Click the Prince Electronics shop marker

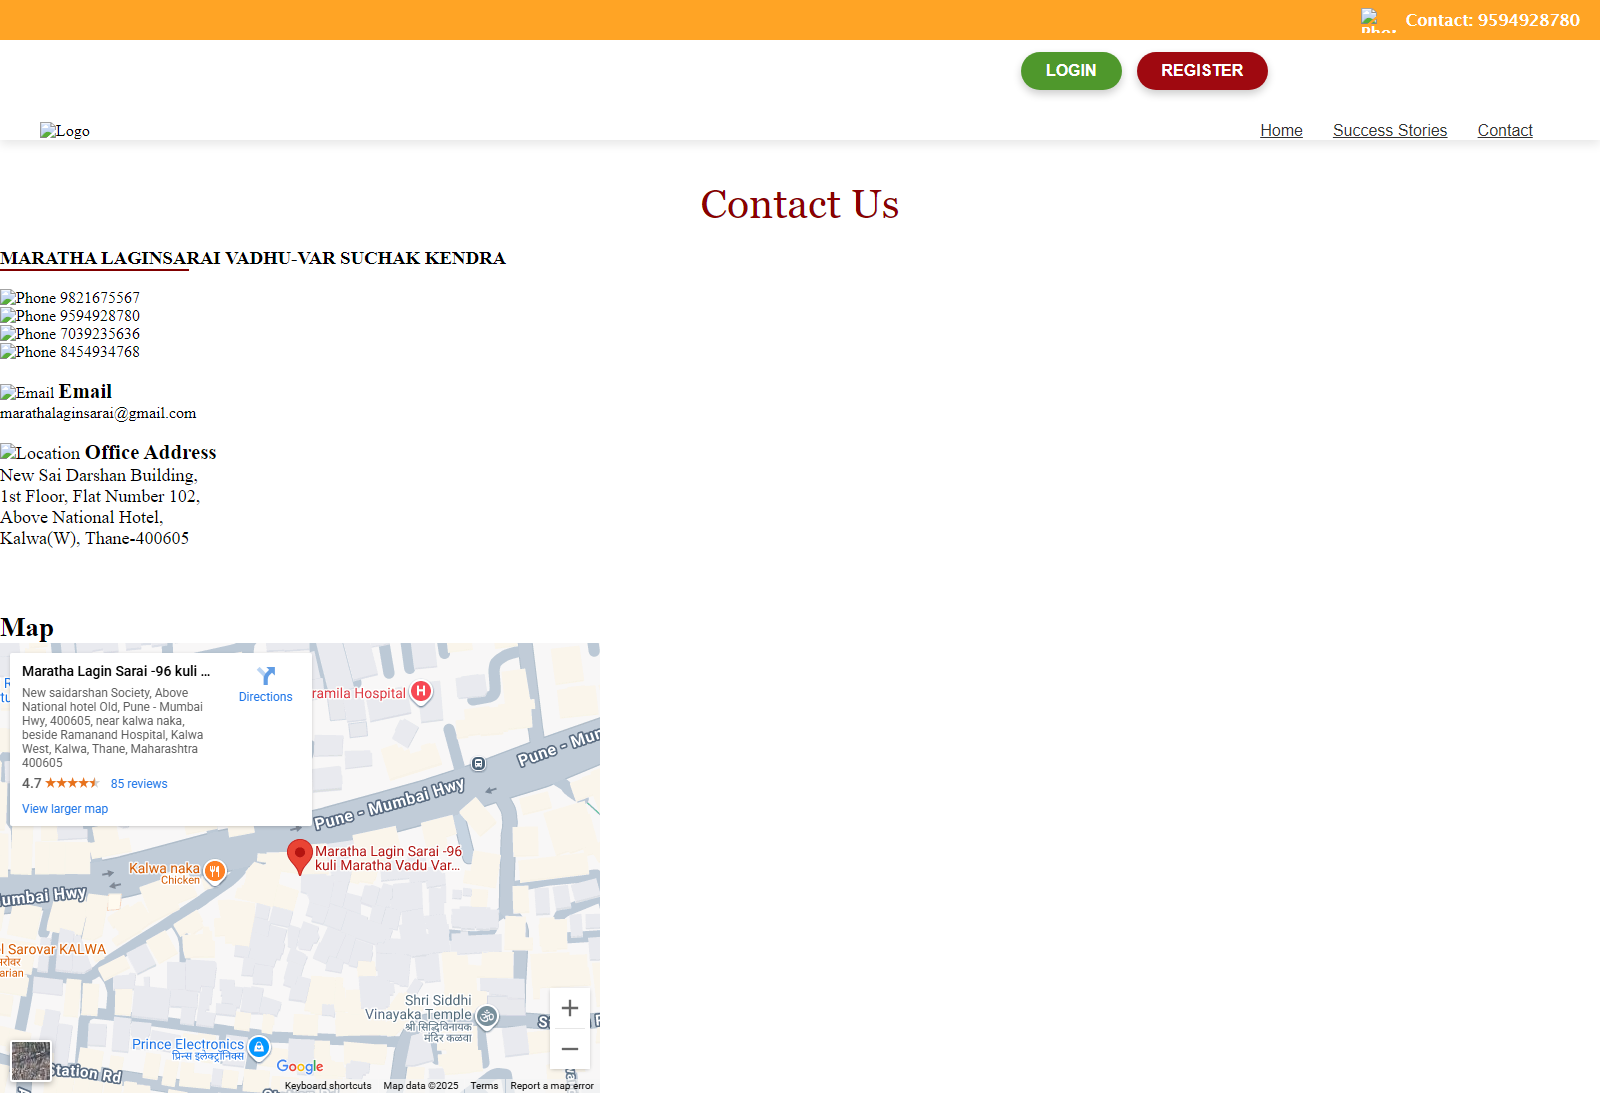[259, 1047]
